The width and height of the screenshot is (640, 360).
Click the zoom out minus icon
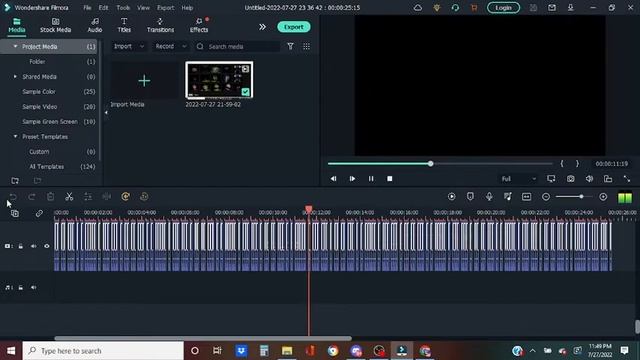point(546,197)
